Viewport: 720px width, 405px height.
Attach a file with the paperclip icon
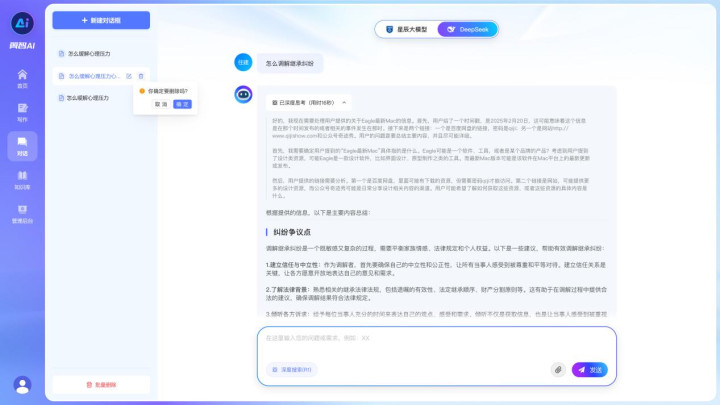tap(558, 370)
